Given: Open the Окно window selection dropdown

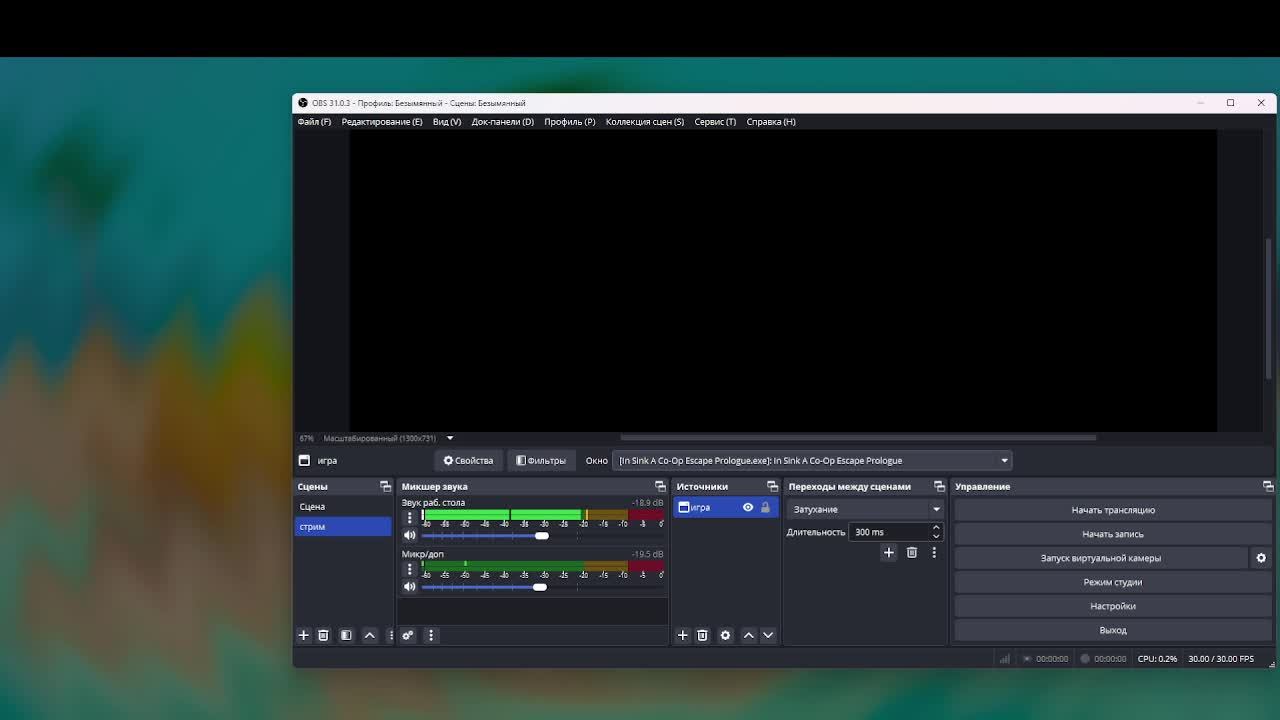Looking at the screenshot, I should pyautogui.click(x=812, y=460).
